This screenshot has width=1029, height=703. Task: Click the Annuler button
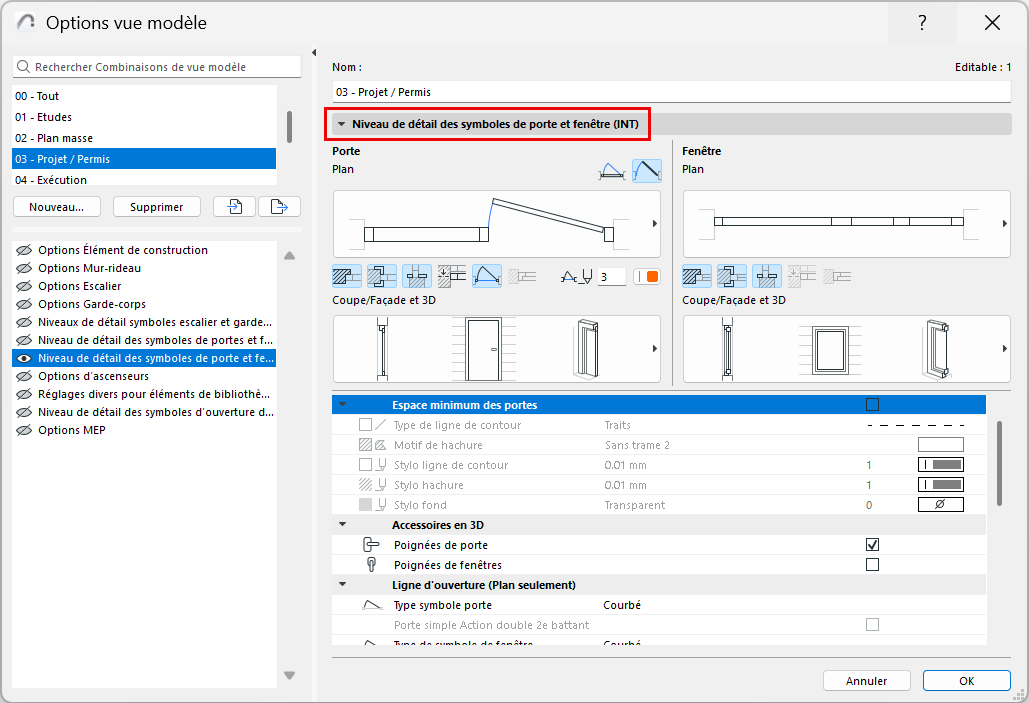click(x=866, y=681)
